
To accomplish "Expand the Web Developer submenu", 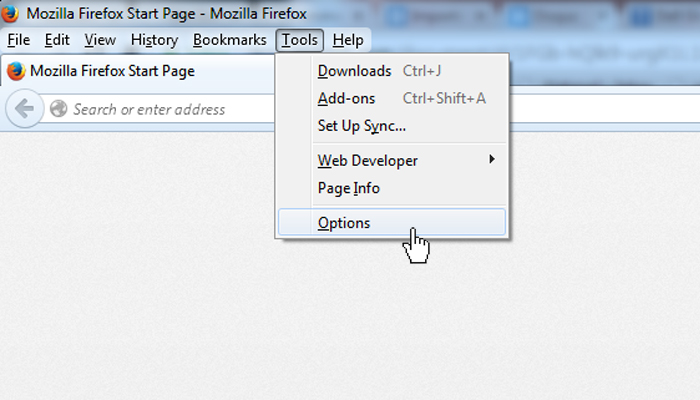I will coord(392,160).
